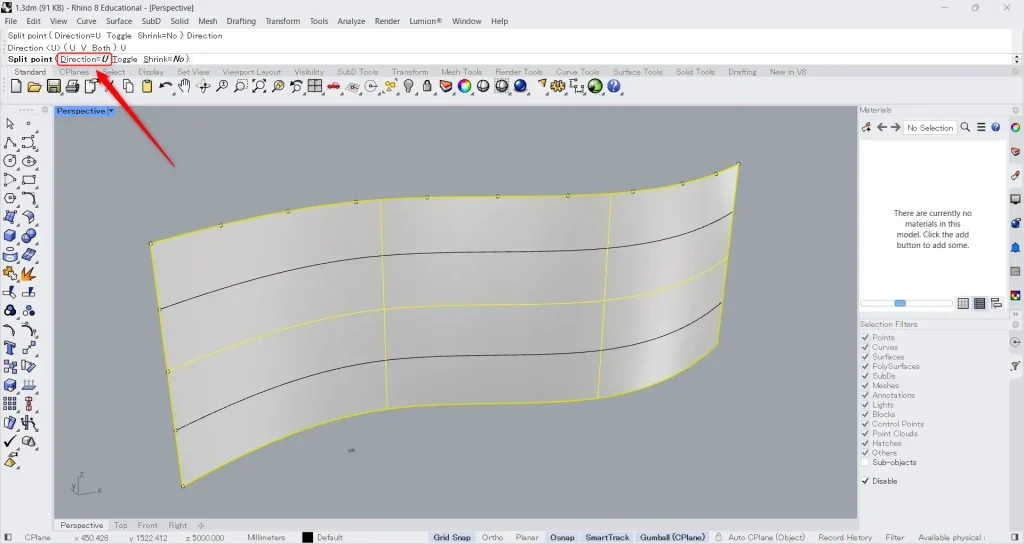This screenshot has height=544, width=1024.
Task: Click the Toggle command option
Action: pyautogui.click(x=125, y=59)
